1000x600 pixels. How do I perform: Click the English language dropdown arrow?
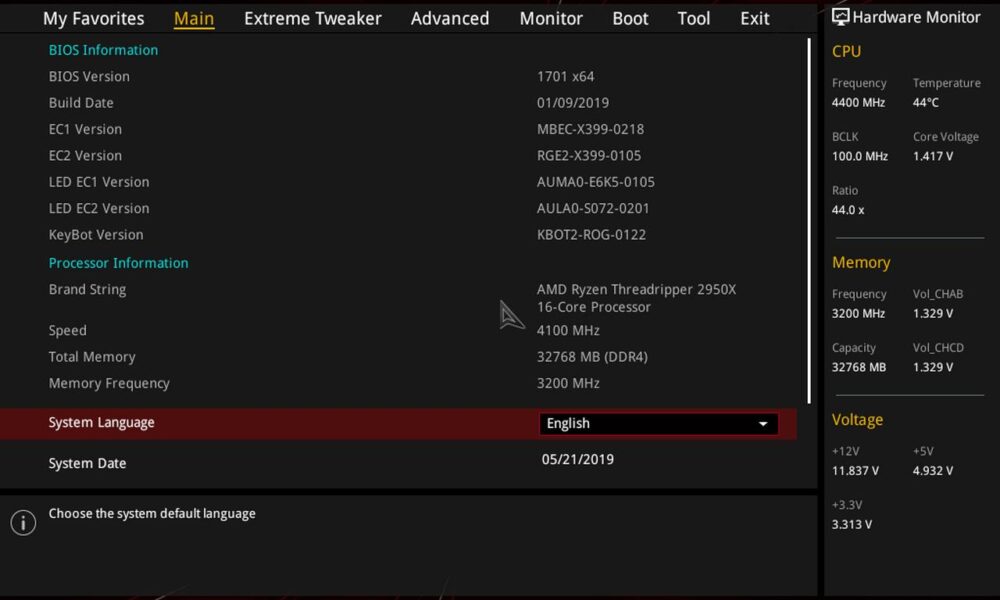[x=763, y=423]
